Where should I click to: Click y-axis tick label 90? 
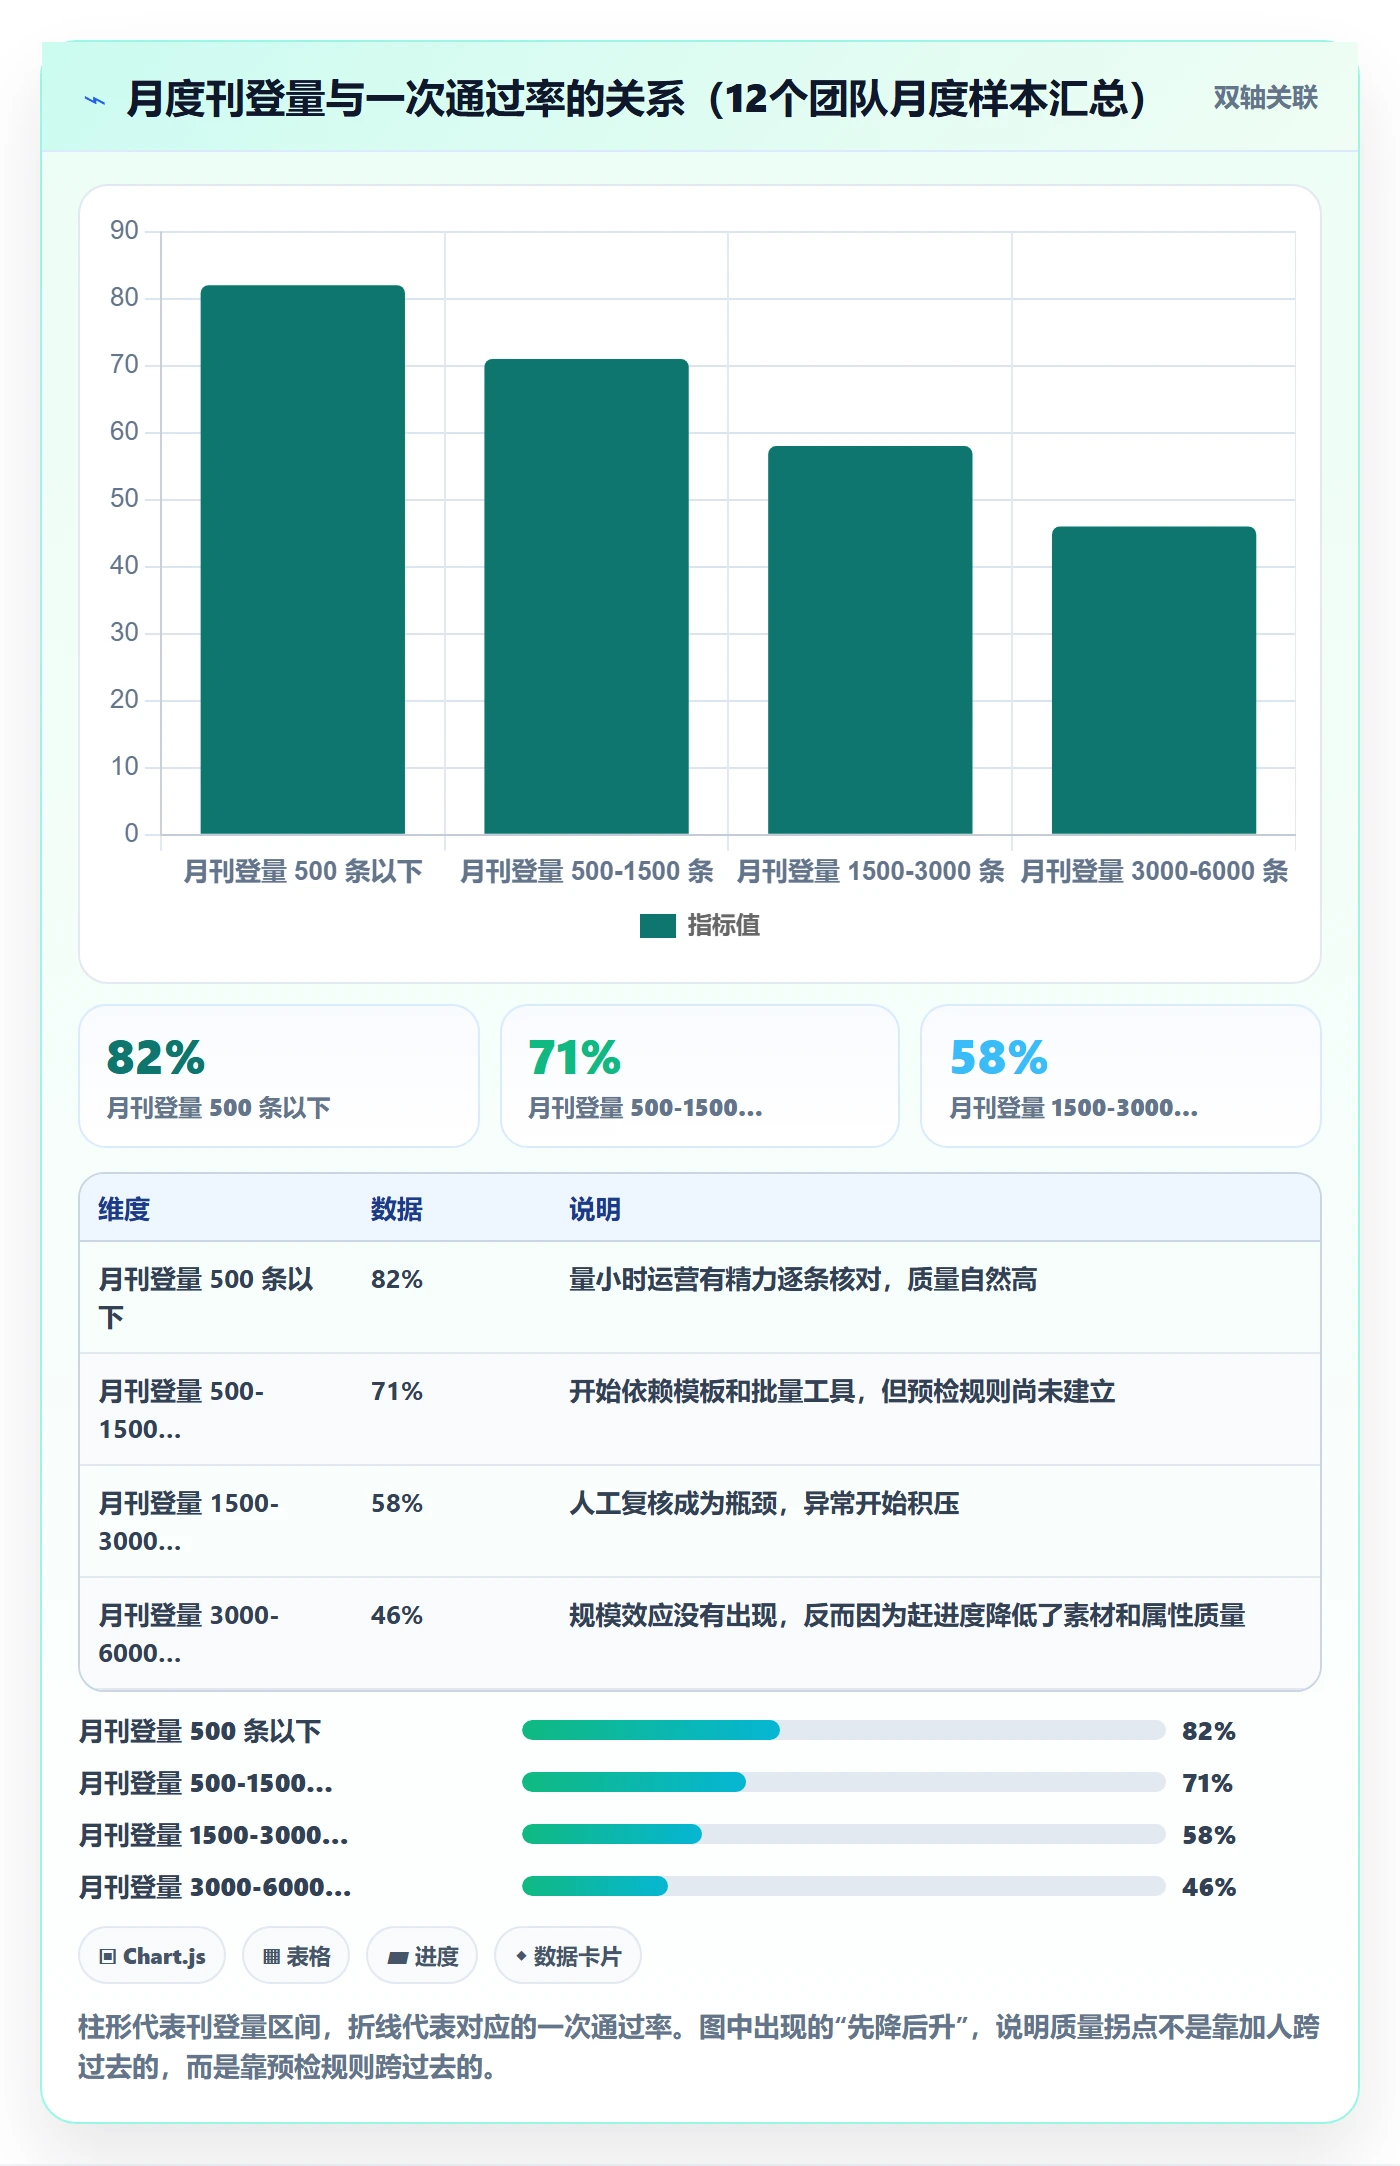coord(124,230)
